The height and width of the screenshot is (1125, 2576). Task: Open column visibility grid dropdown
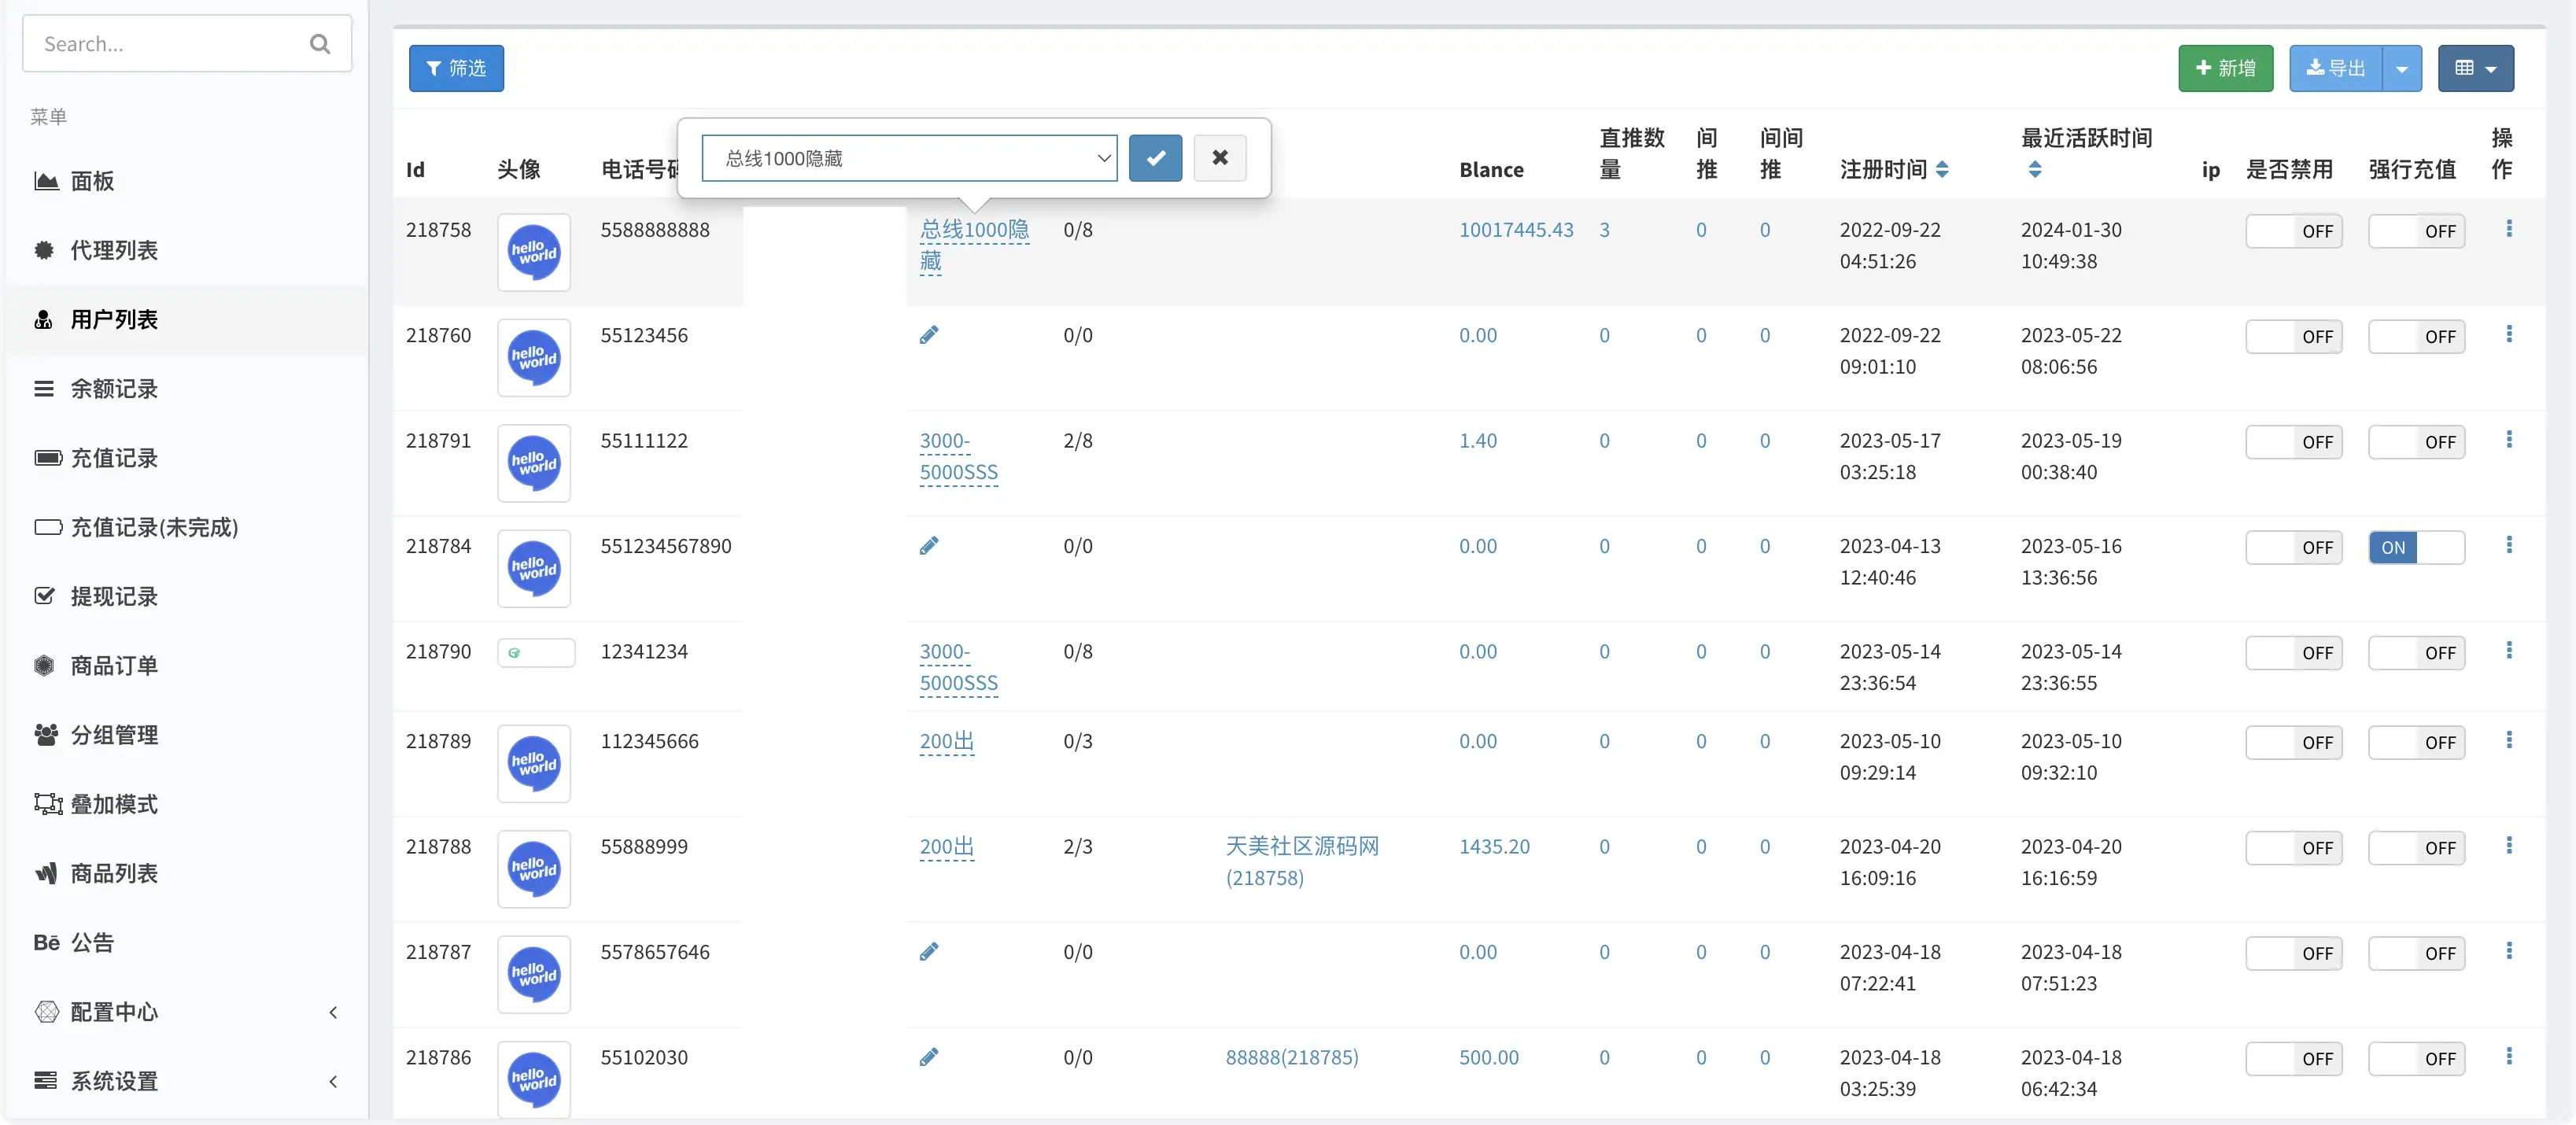tap(2475, 68)
